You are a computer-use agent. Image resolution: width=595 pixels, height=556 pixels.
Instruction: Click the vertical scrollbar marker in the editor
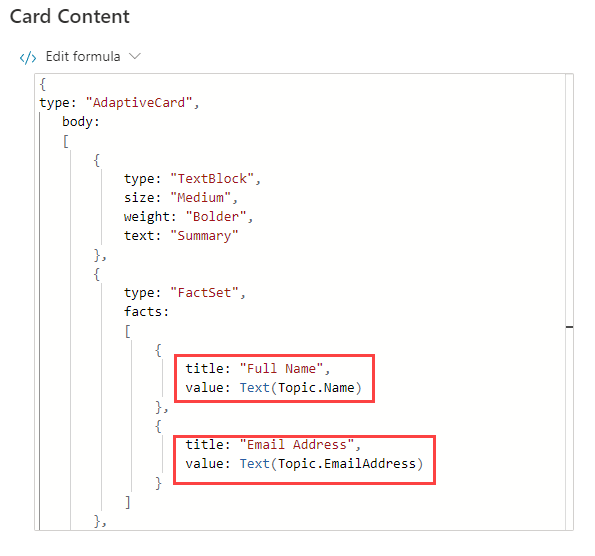569,327
